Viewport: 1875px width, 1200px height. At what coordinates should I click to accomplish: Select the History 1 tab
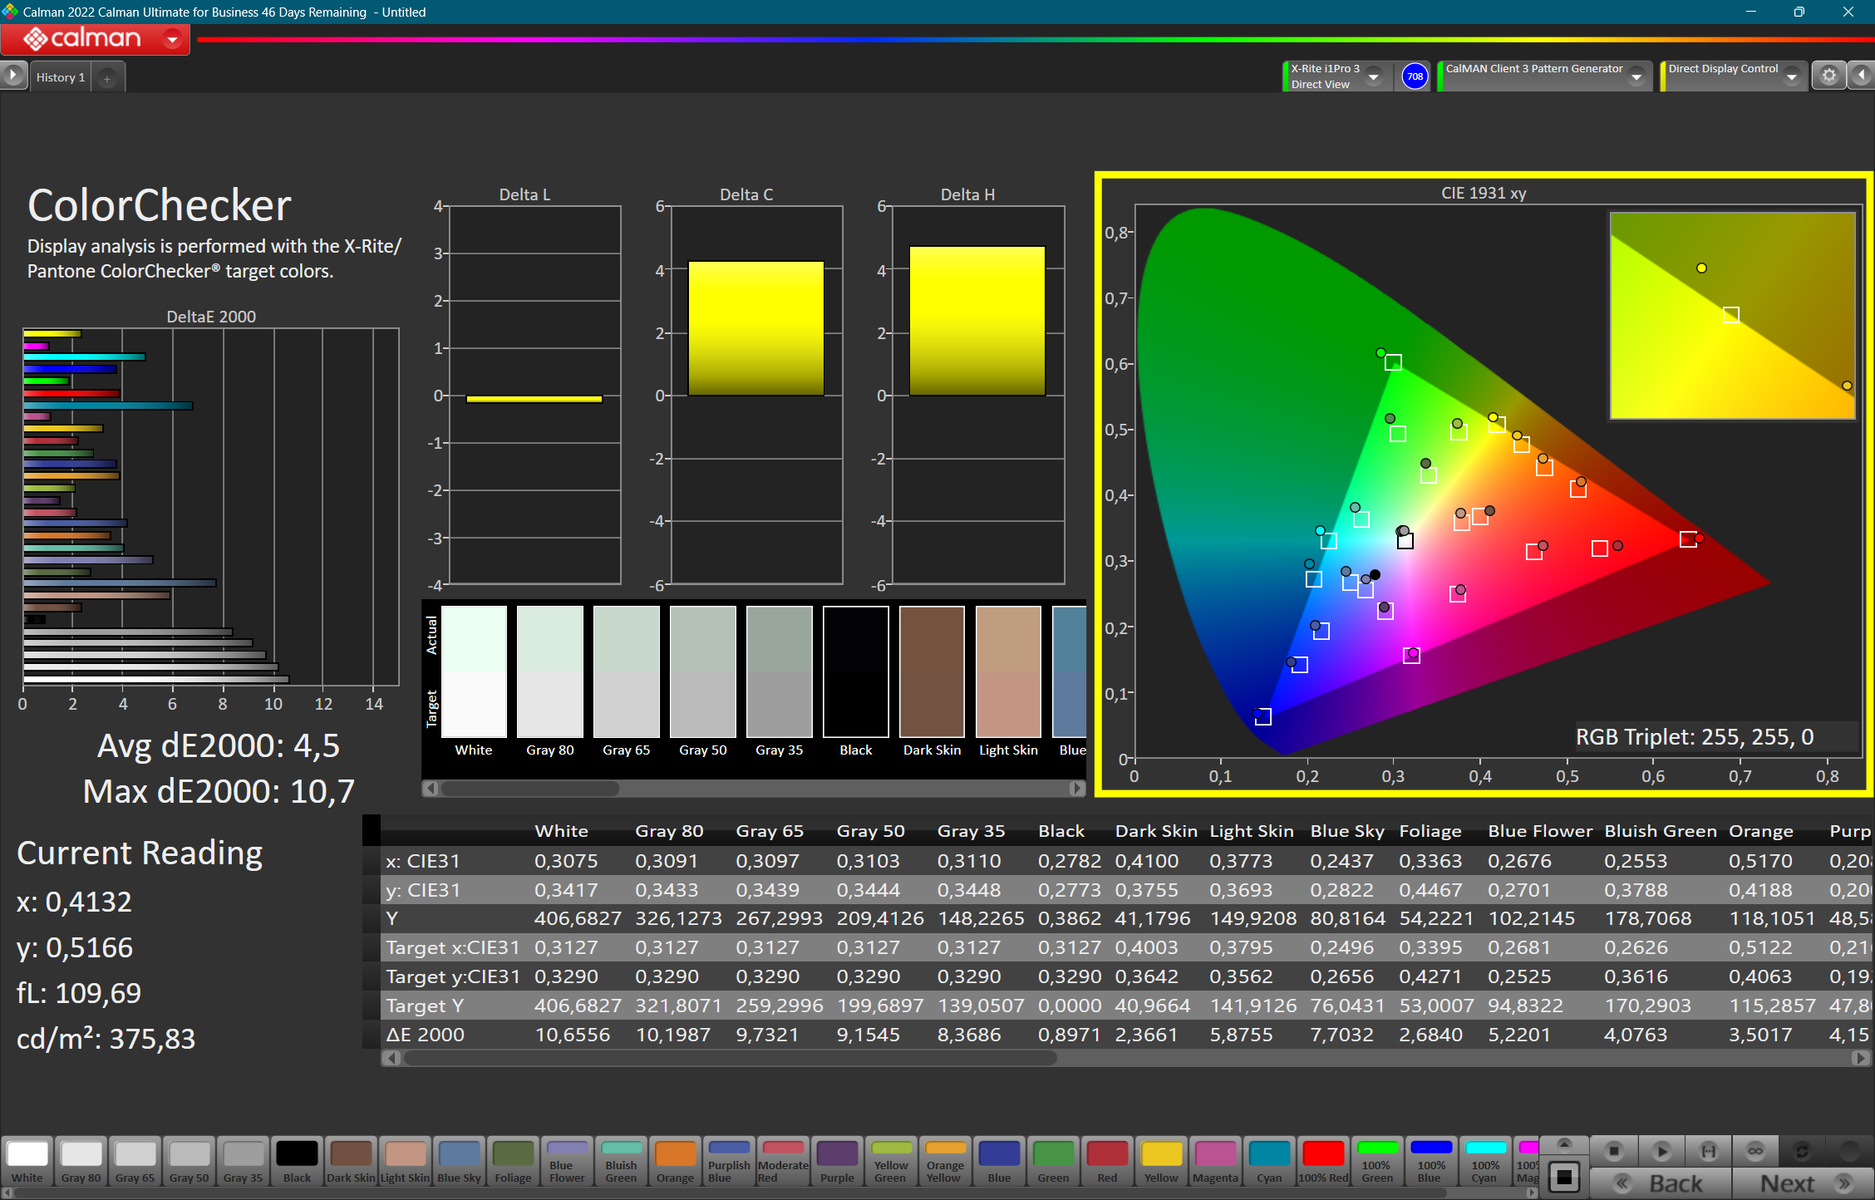tap(60, 77)
